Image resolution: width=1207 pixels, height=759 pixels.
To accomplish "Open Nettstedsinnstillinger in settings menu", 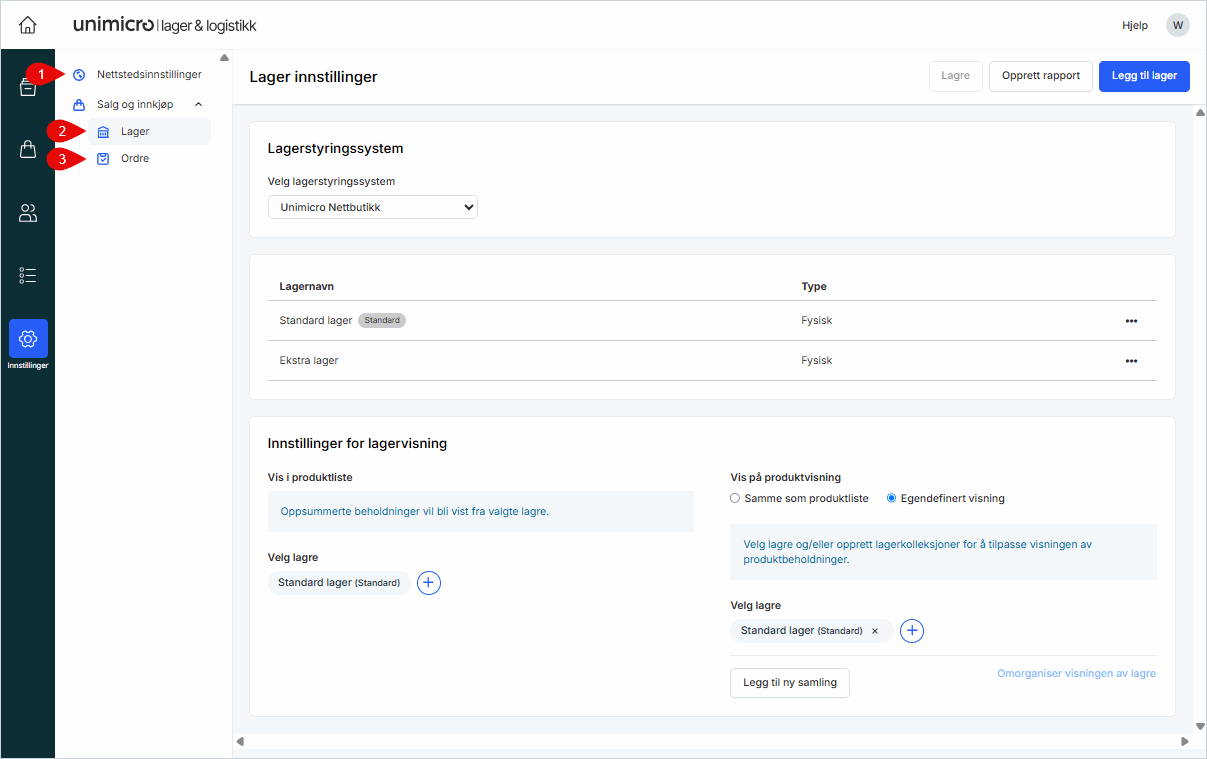I will coord(148,75).
